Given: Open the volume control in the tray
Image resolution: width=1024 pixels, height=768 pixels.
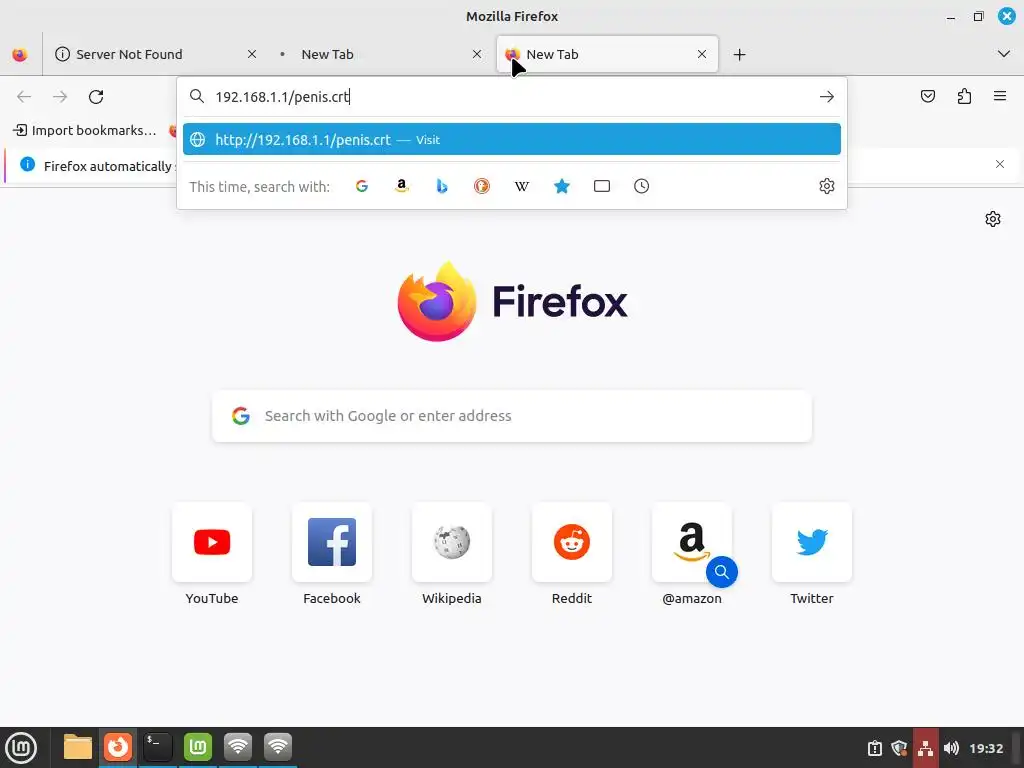Looking at the screenshot, I should 952,748.
